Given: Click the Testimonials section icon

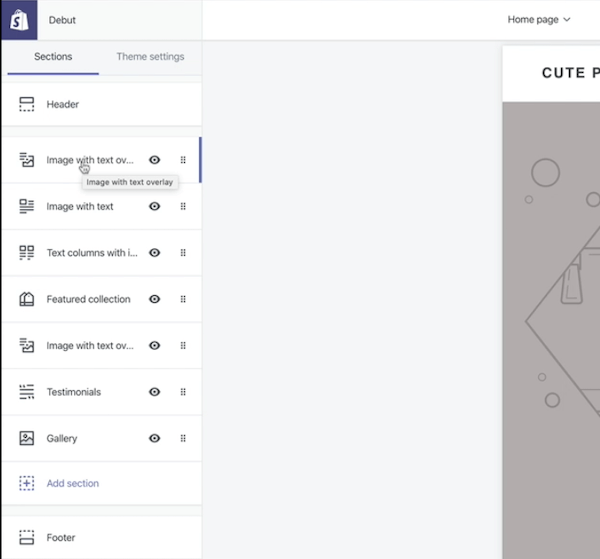Looking at the screenshot, I should pyautogui.click(x=27, y=392).
